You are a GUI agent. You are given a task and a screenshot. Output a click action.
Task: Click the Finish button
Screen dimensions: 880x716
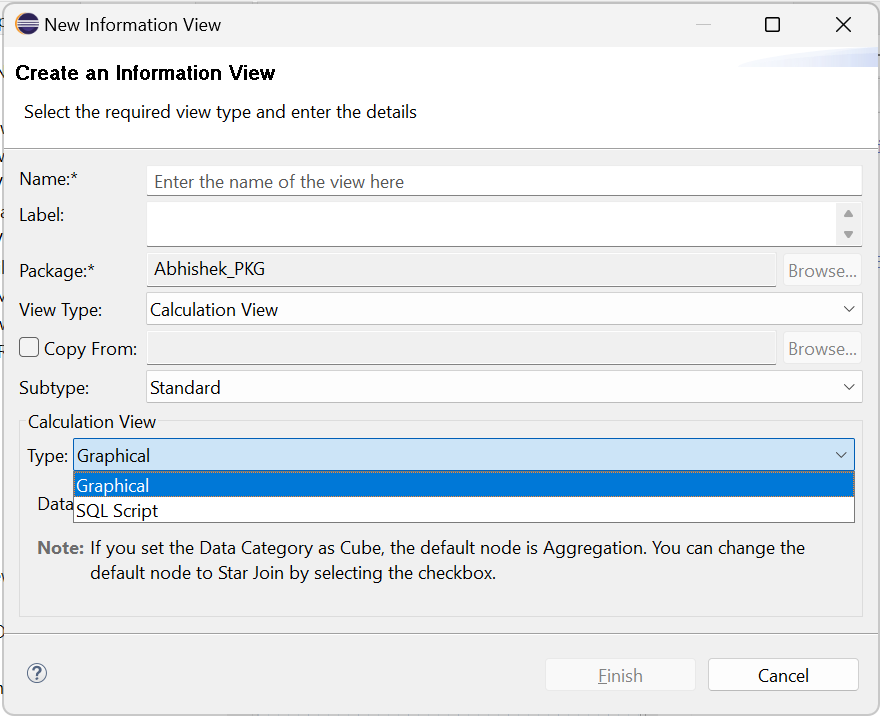620,676
